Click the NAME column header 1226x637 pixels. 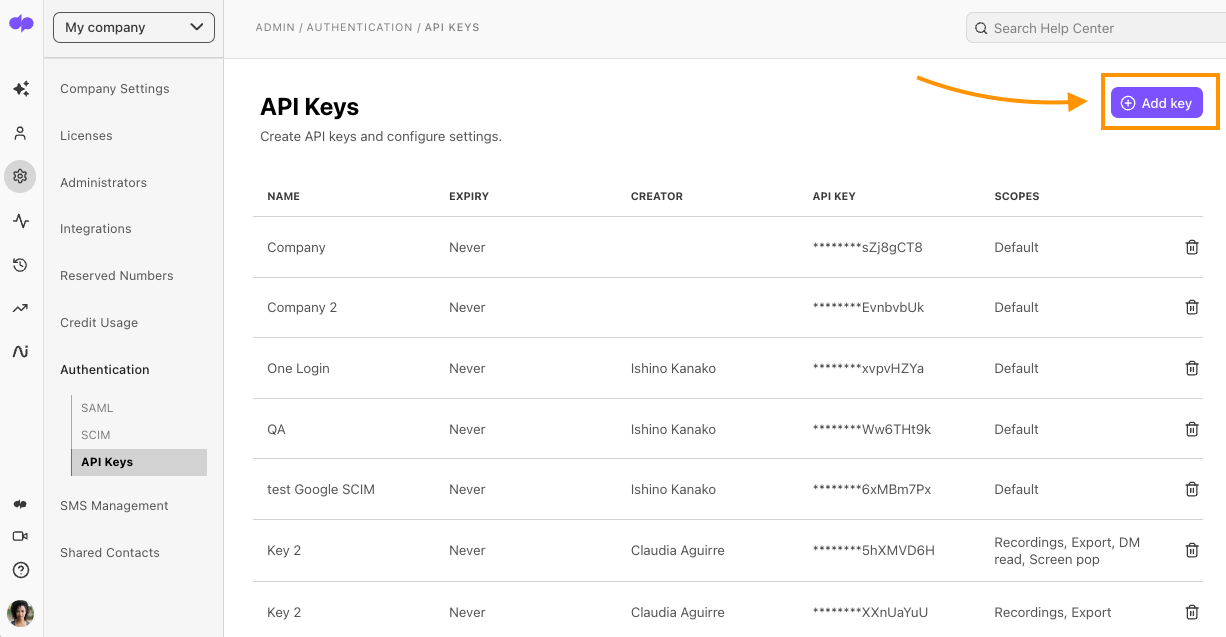tap(284, 196)
